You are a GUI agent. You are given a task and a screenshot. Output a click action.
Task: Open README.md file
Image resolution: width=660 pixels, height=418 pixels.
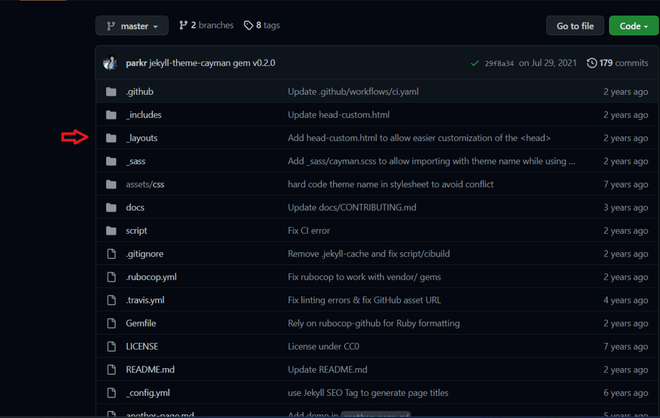pyautogui.click(x=150, y=369)
